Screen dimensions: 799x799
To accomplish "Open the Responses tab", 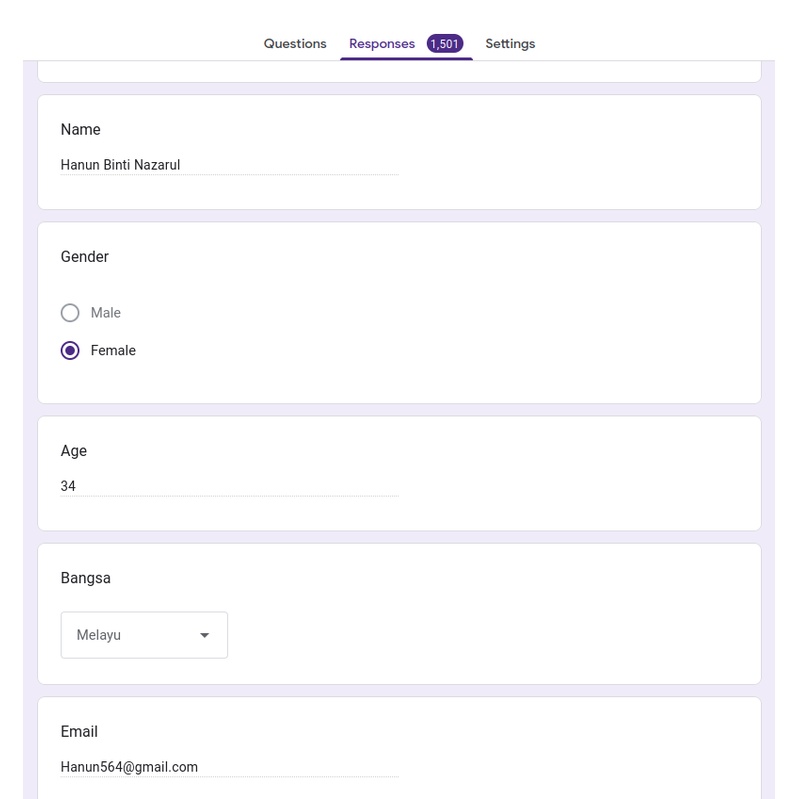I will pos(381,44).
